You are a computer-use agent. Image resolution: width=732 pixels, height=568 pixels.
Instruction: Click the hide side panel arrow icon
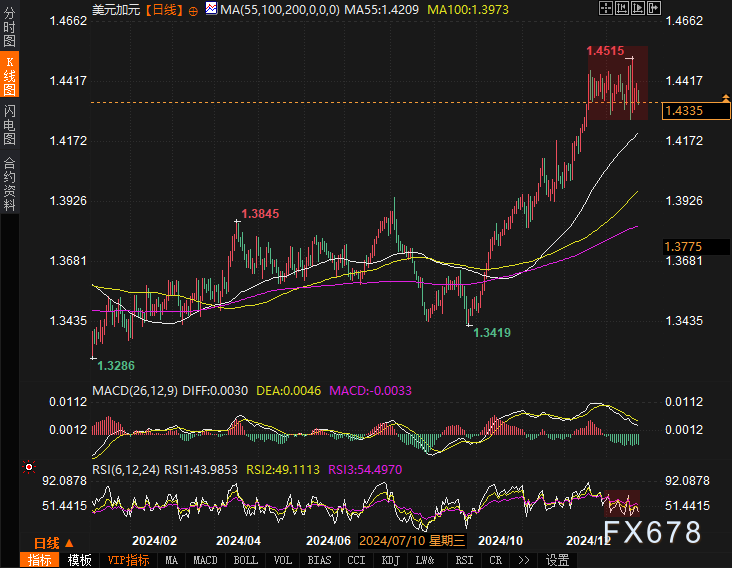654,8
